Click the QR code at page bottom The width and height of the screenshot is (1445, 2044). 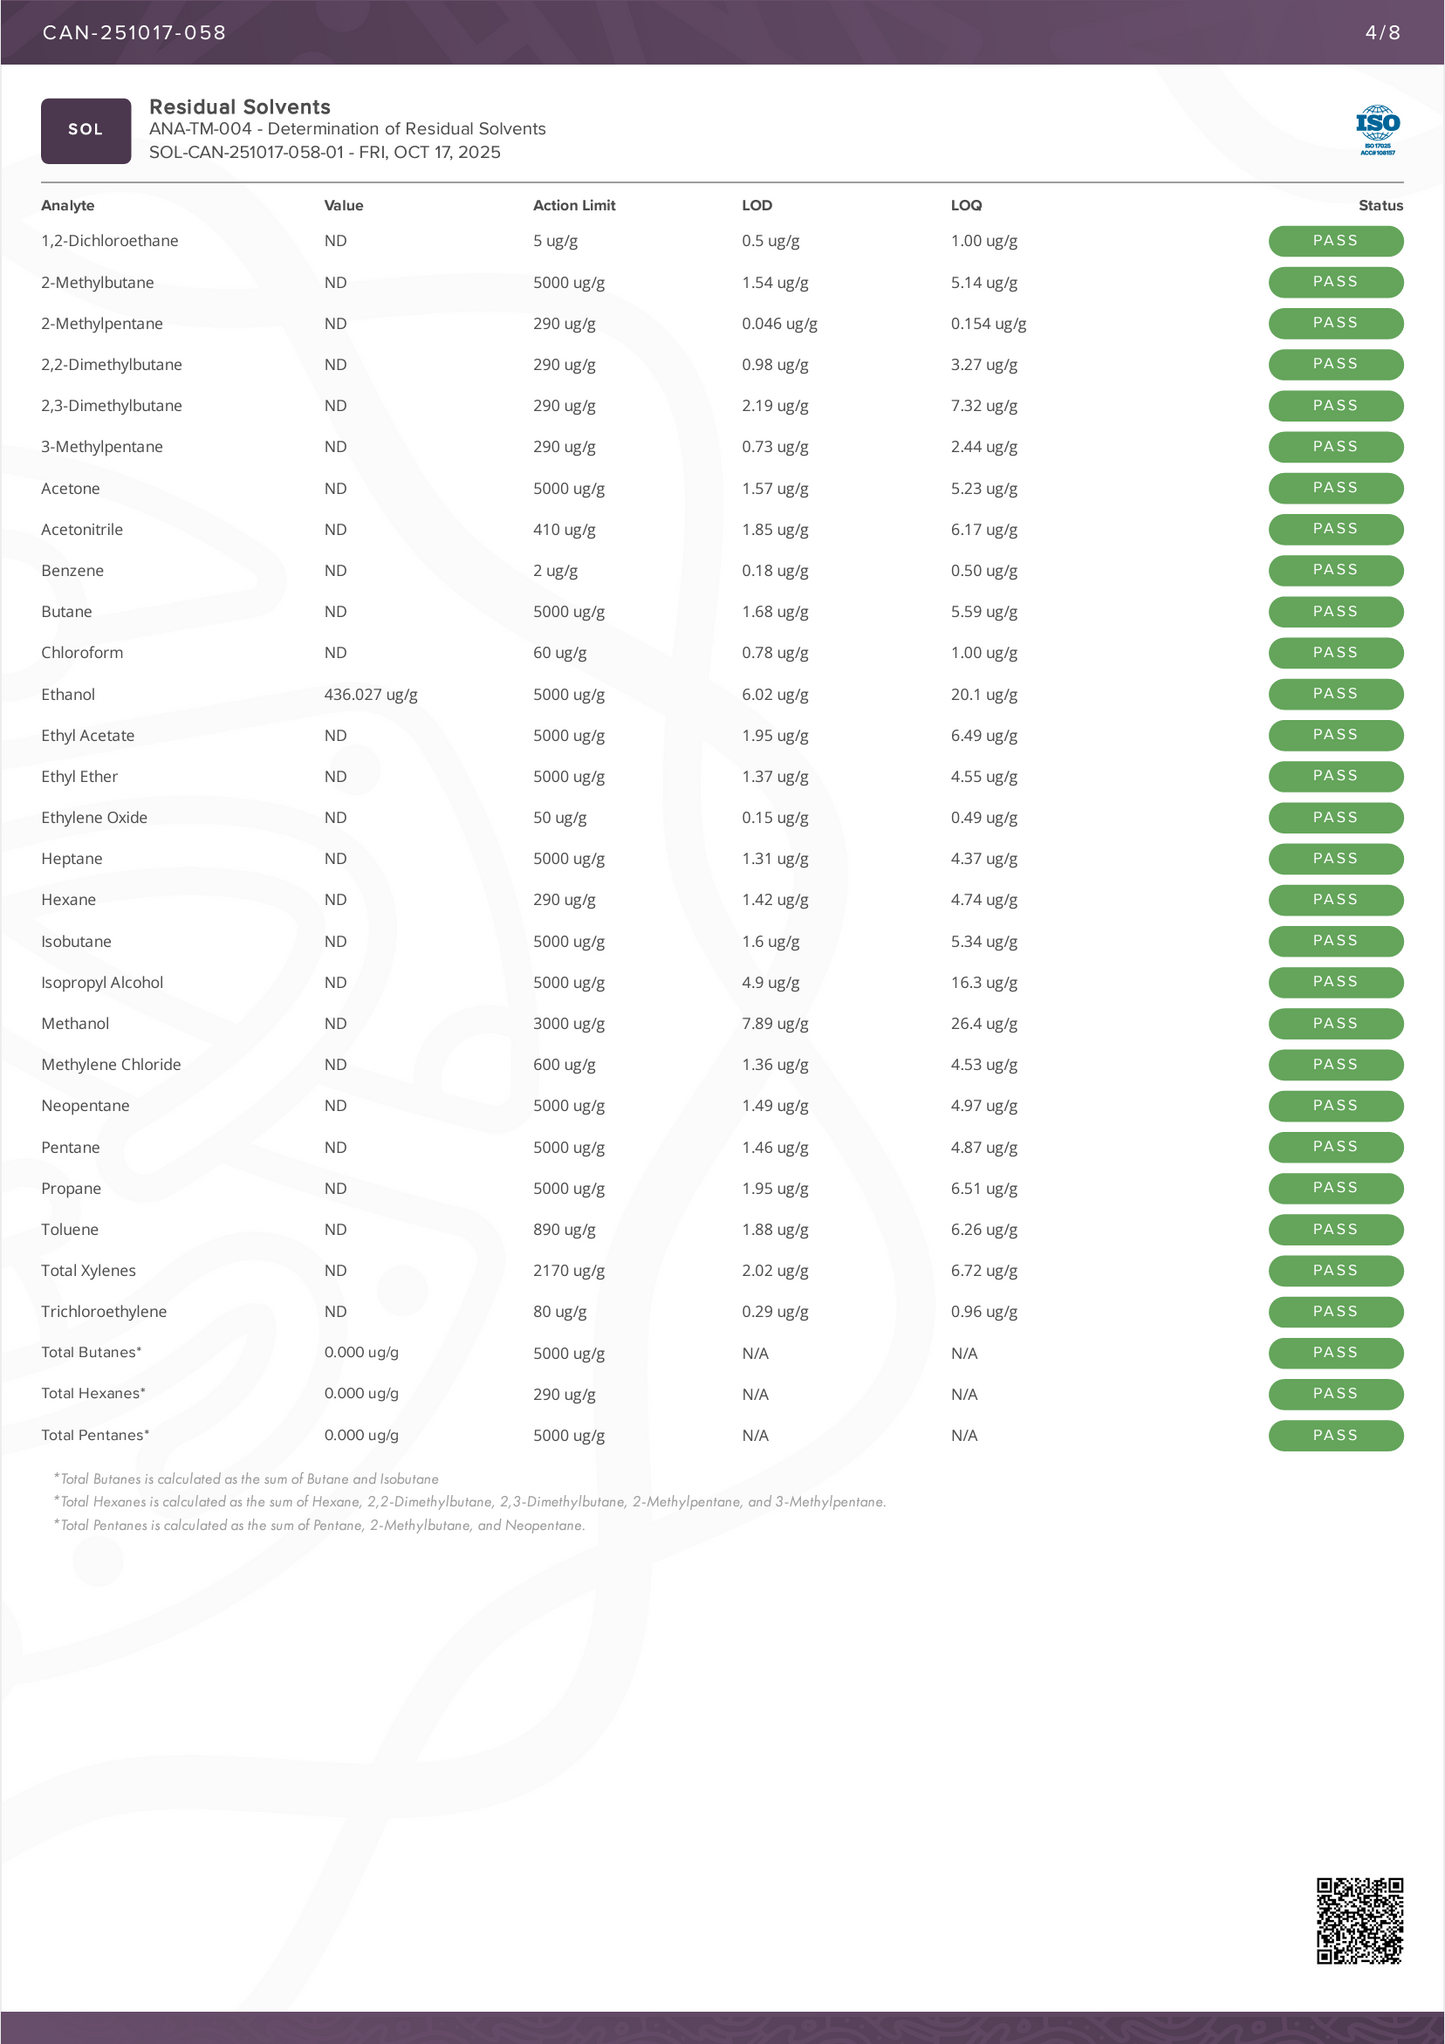(x=1359, y=1920)
